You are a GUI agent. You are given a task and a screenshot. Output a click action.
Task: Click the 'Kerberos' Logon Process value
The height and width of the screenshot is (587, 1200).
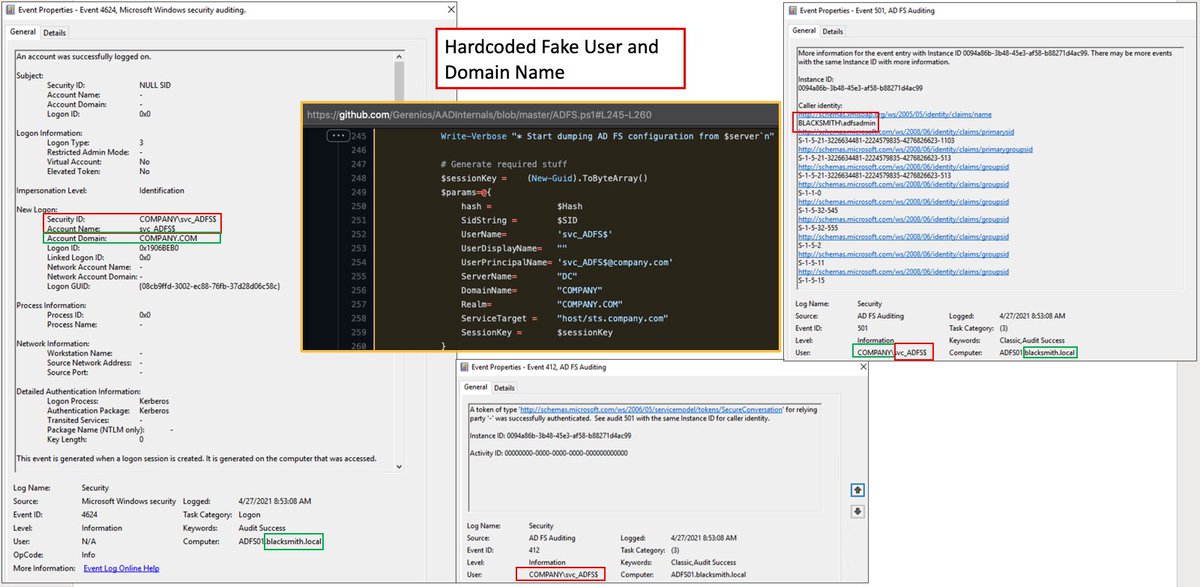[x=155, y=400]
